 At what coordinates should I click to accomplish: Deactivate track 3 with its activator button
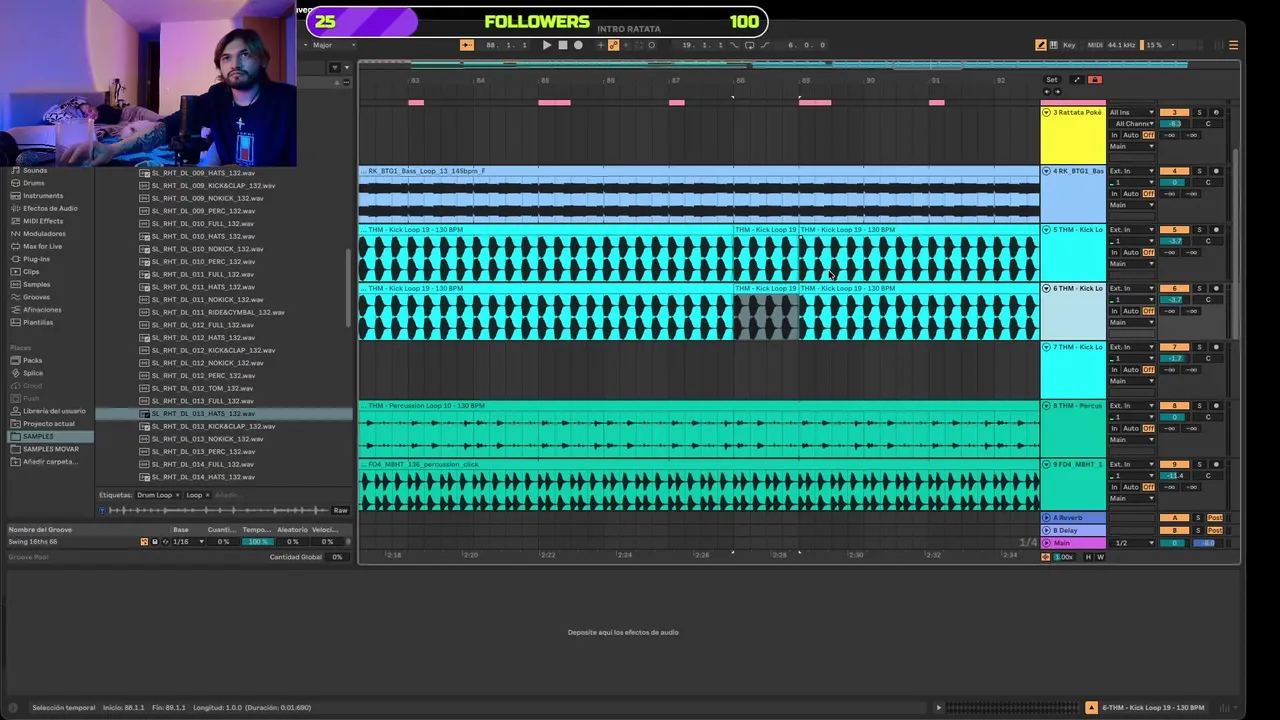(1174, 112)
